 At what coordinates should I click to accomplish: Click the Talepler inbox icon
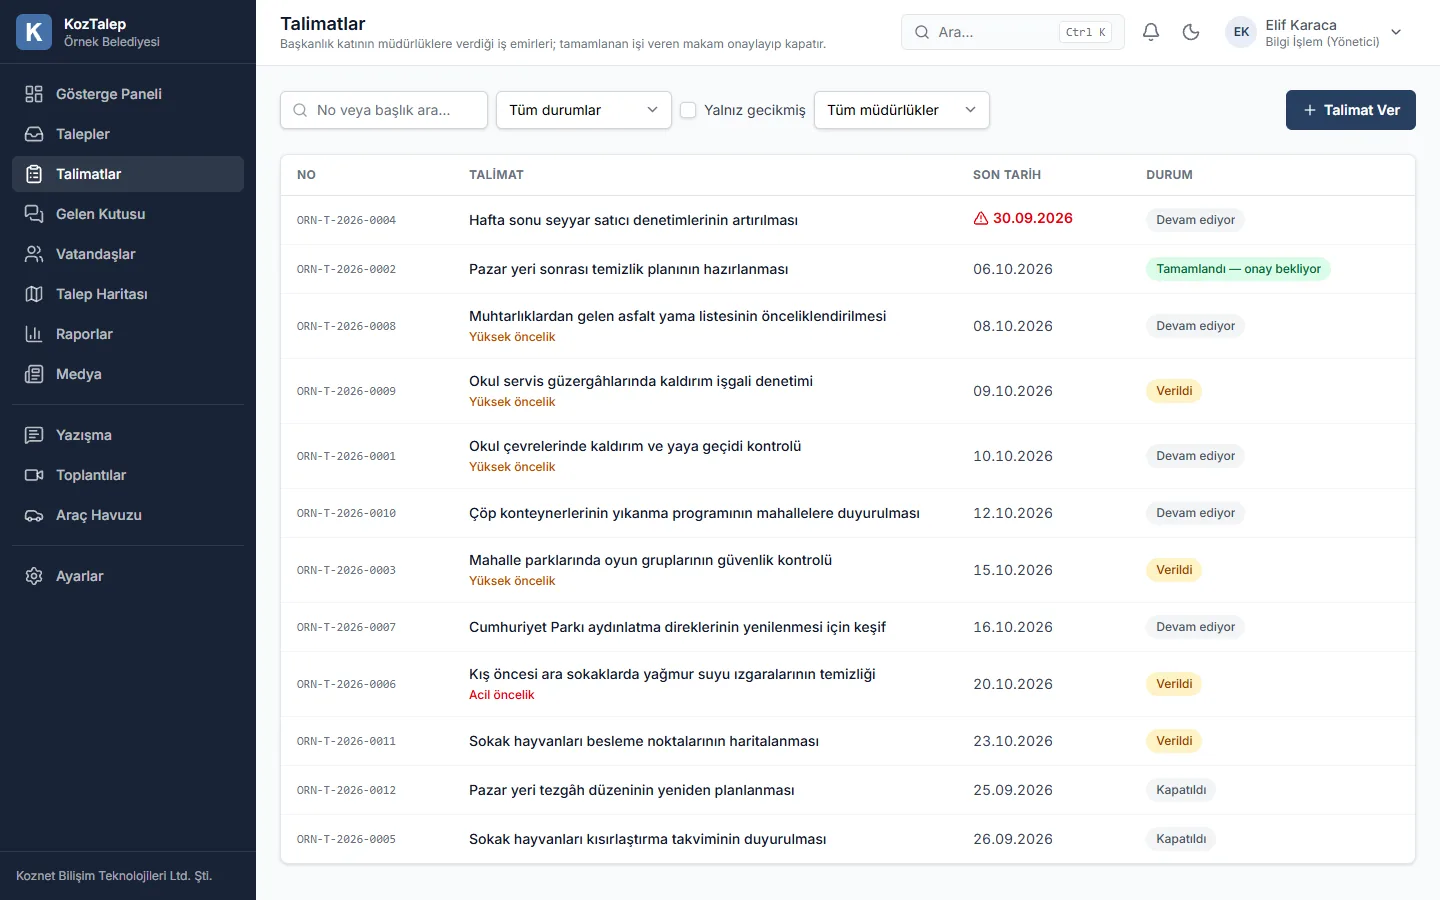pos(34,134)
